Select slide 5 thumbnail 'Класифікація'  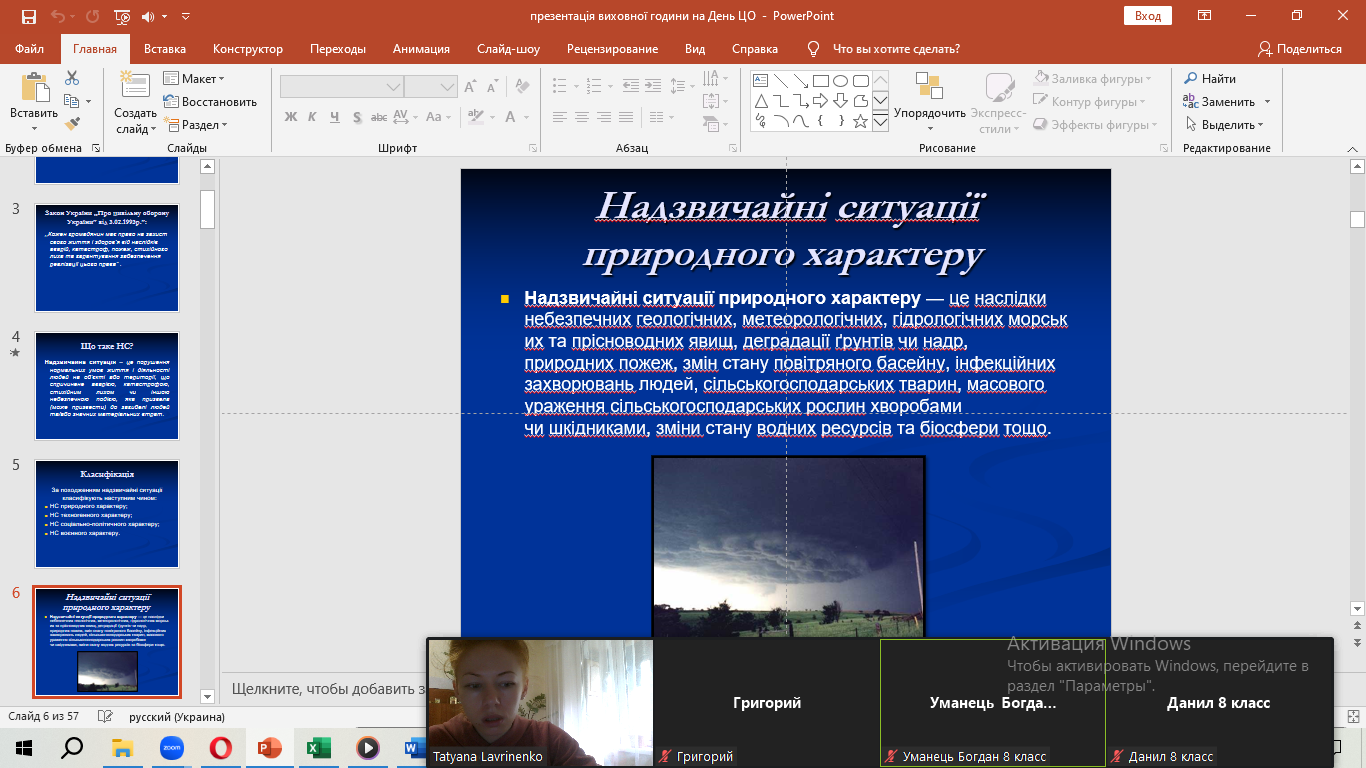tap(107, 514)
